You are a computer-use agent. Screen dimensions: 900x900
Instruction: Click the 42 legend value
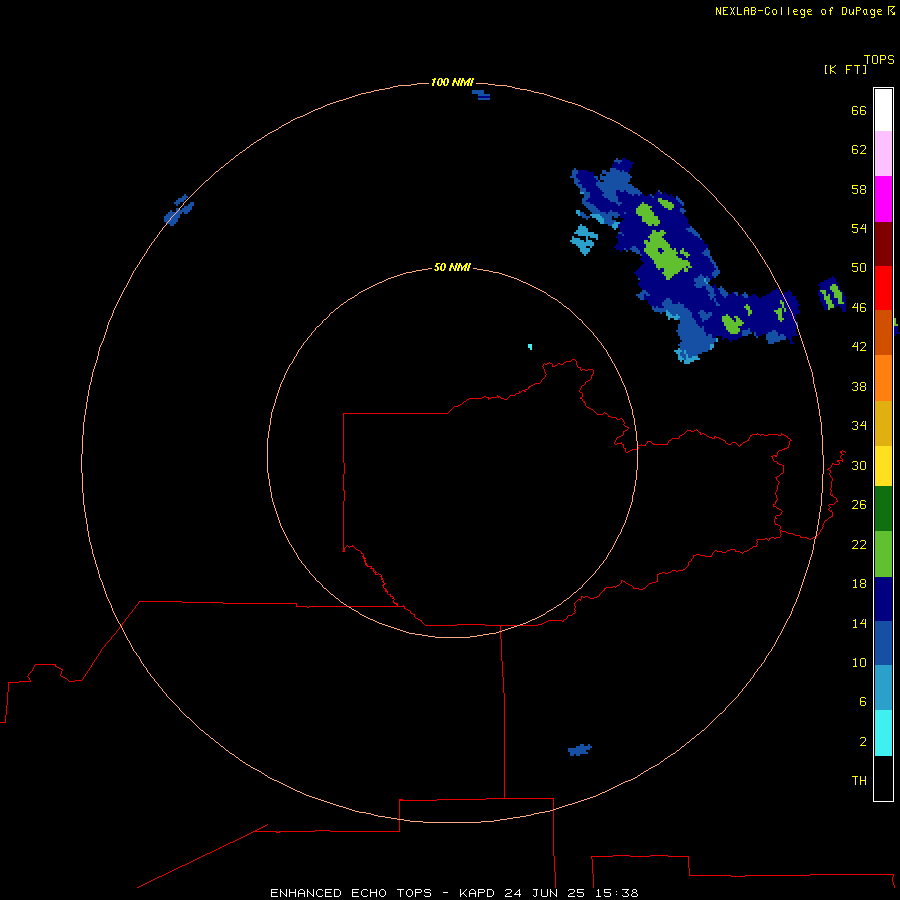point(859,346)
